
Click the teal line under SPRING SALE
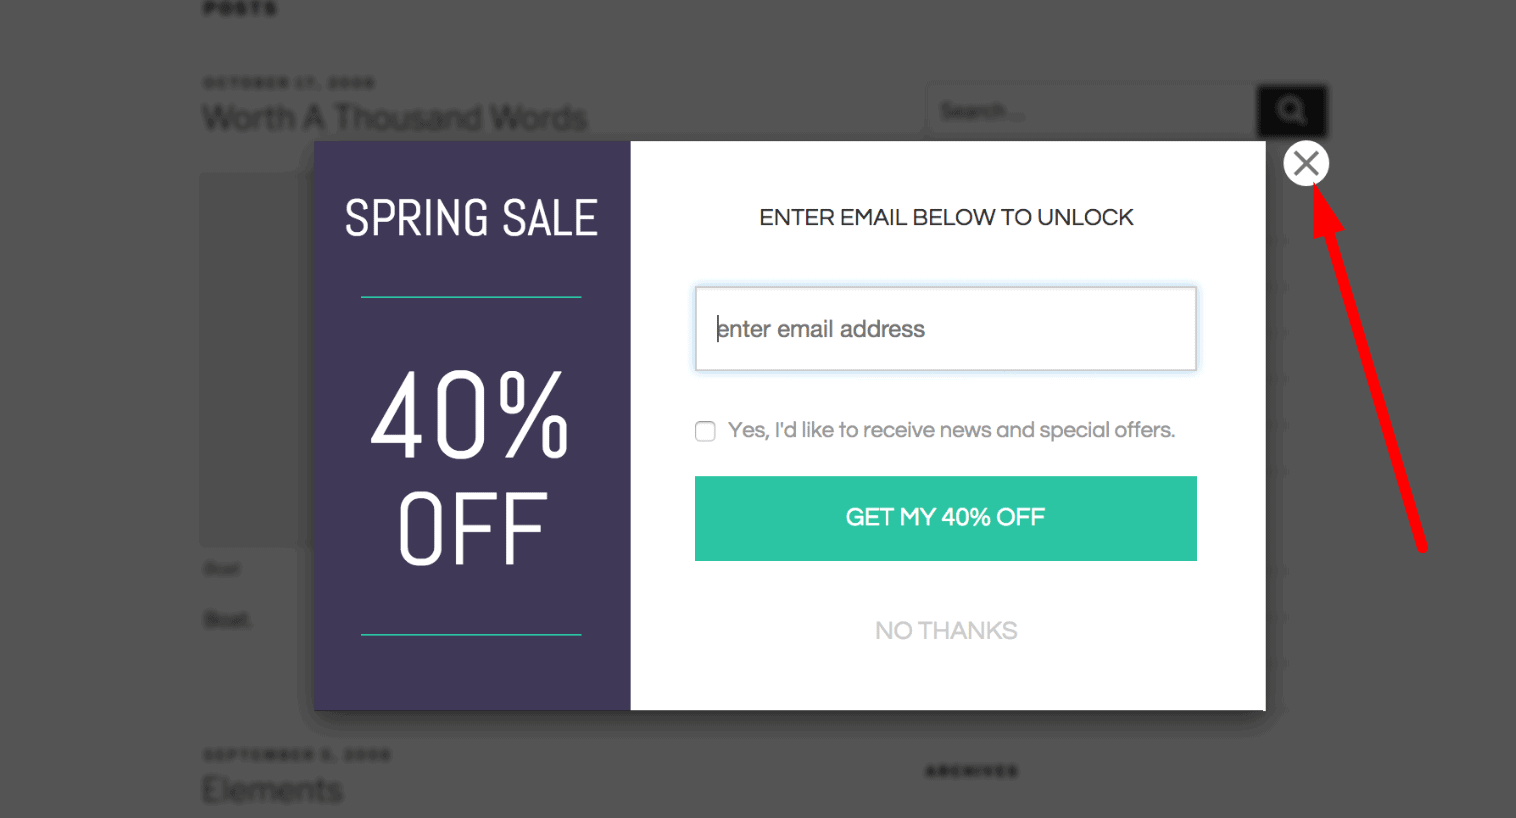click(471, 297)
